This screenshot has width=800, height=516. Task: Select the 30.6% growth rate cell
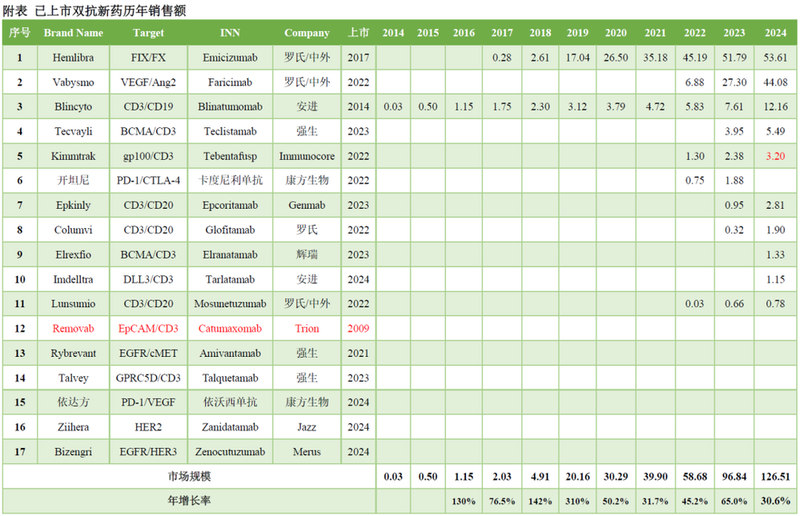[776, 501]
